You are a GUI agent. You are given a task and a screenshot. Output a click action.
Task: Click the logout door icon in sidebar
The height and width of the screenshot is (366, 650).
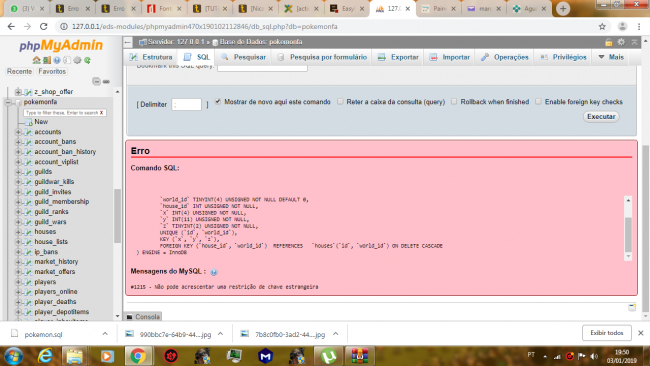(x=47, y=60)
